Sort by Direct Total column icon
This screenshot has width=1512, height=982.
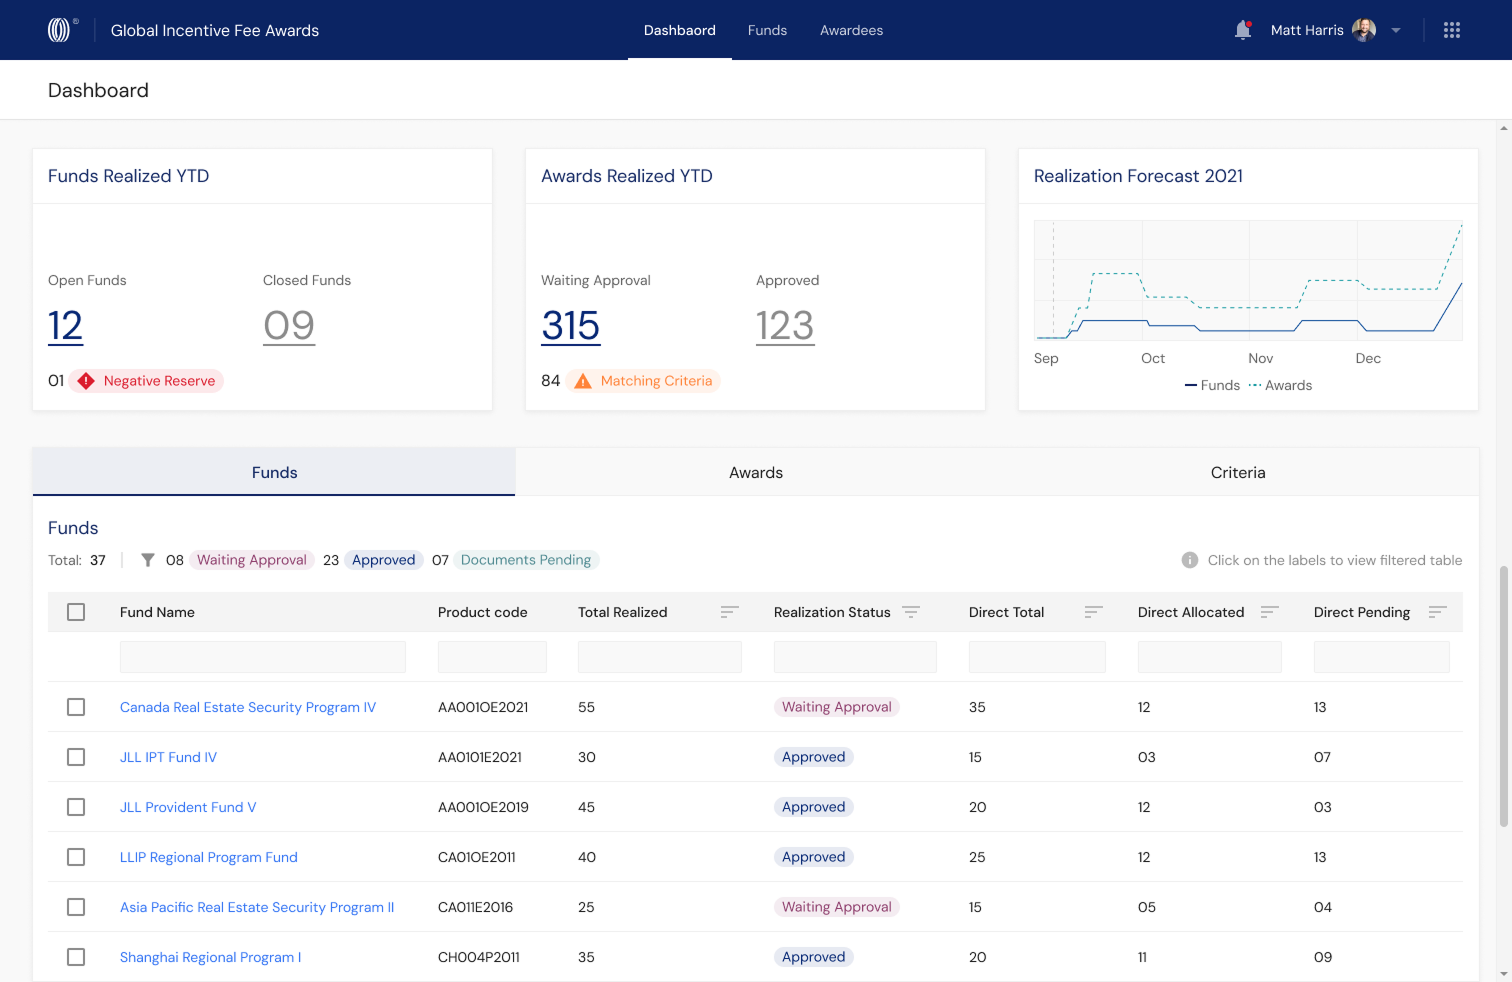tap(1094, 612)
